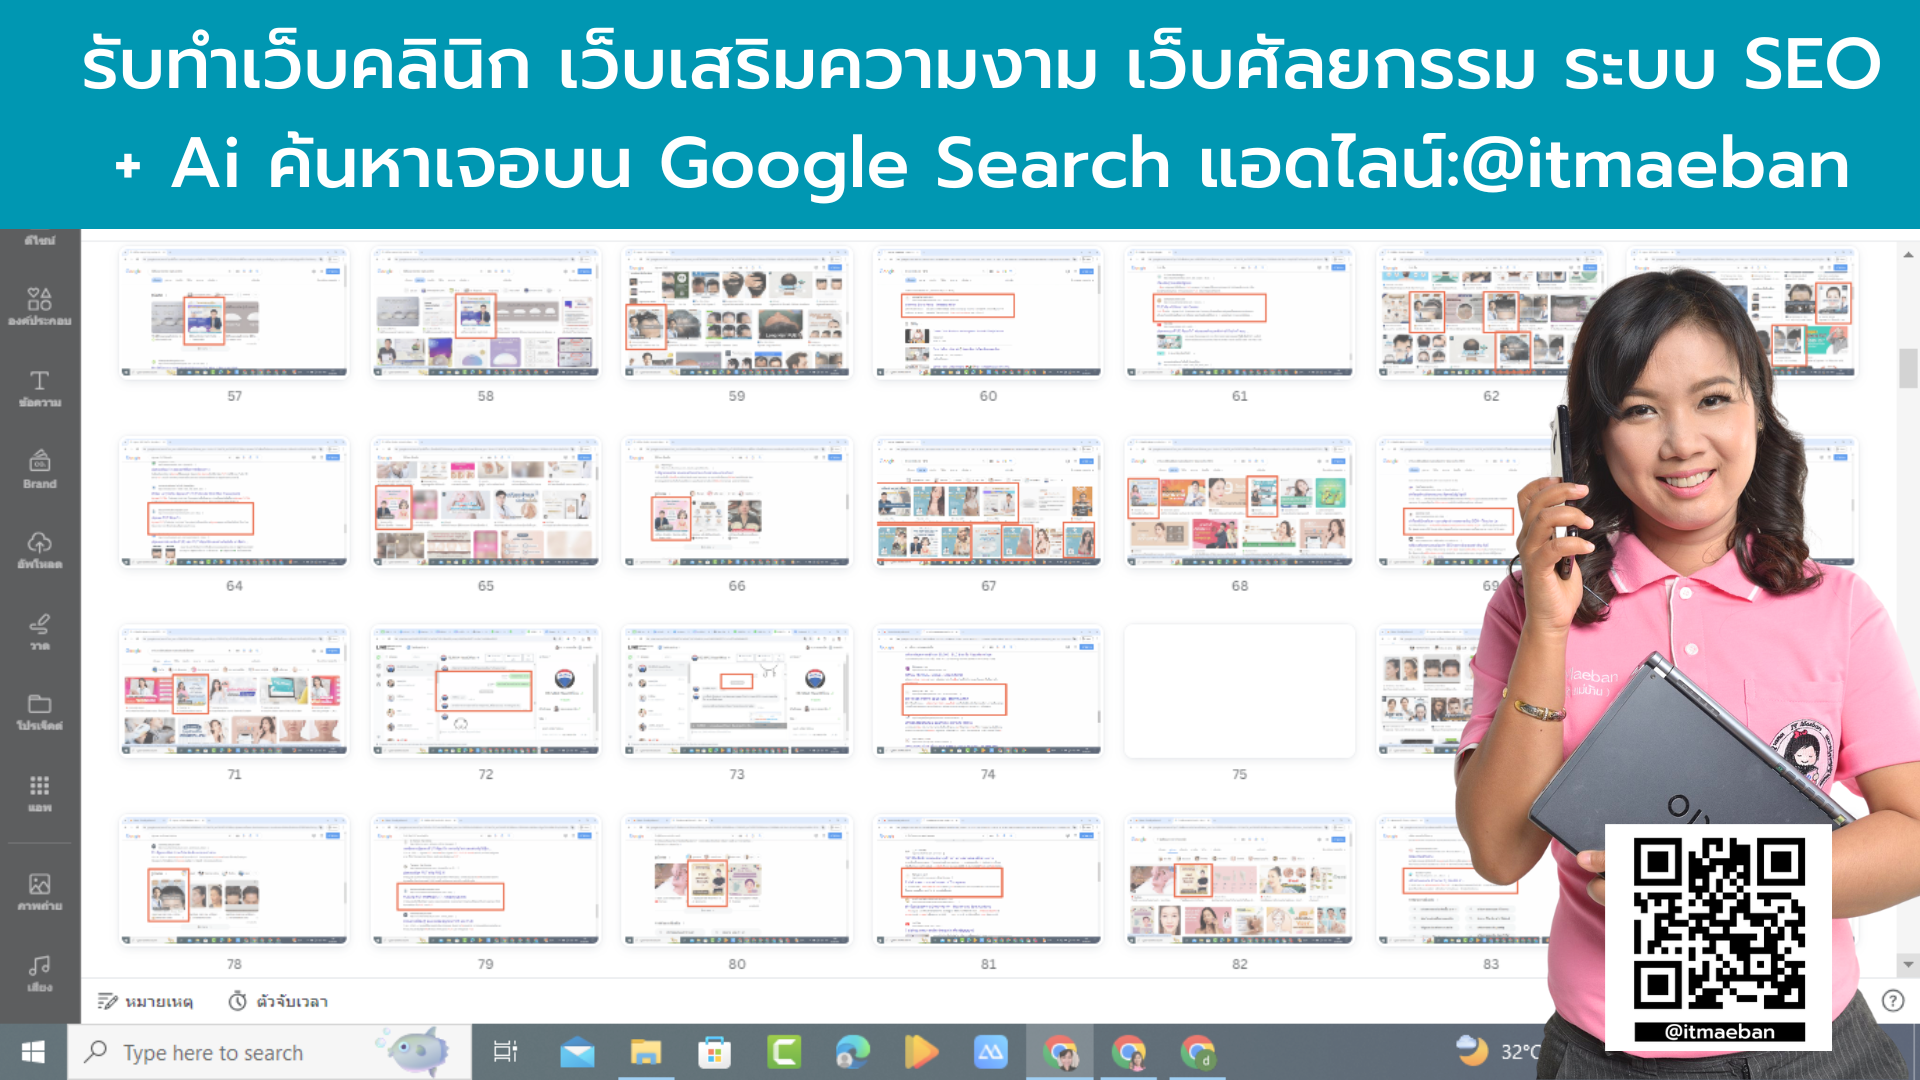
Task: Open the อัพโหลด (Uploads) panel
Action: pyautogui.click(x=40, y=550)
